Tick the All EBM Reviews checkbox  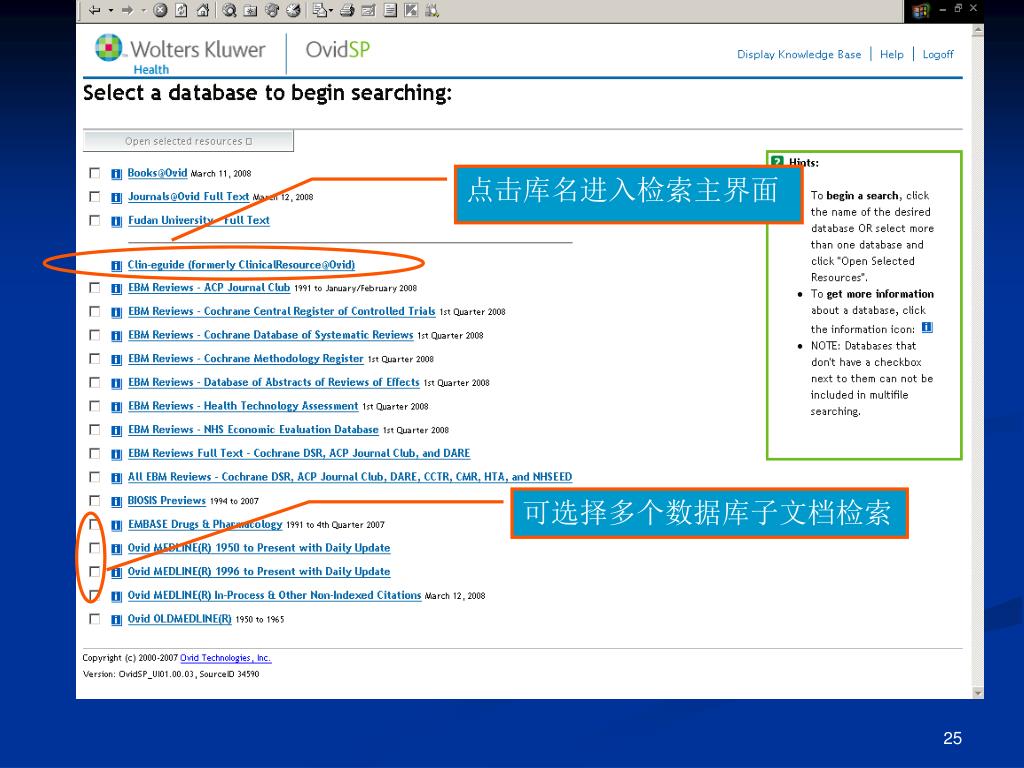tap(95, 477)
